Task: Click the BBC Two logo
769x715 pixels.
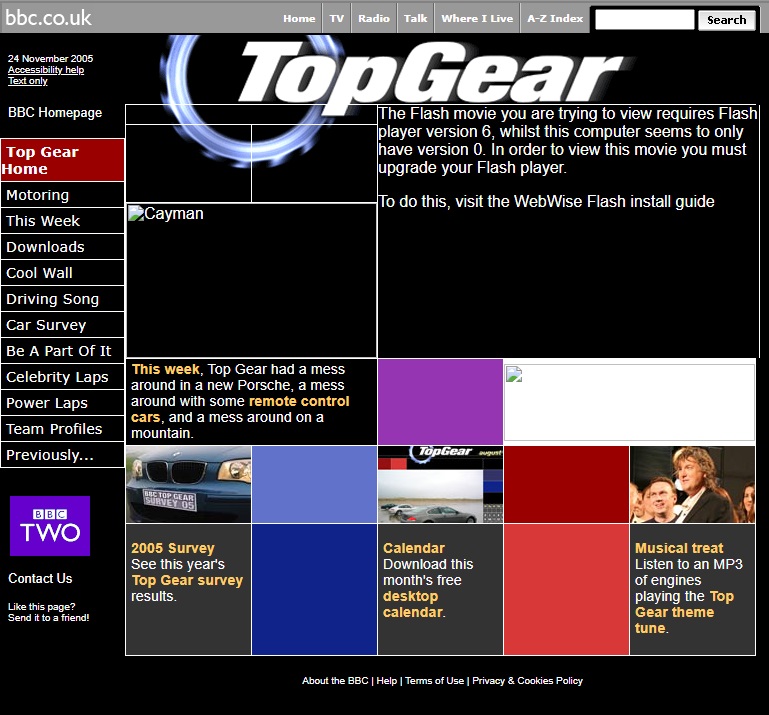Action: [x=50, y=526]
